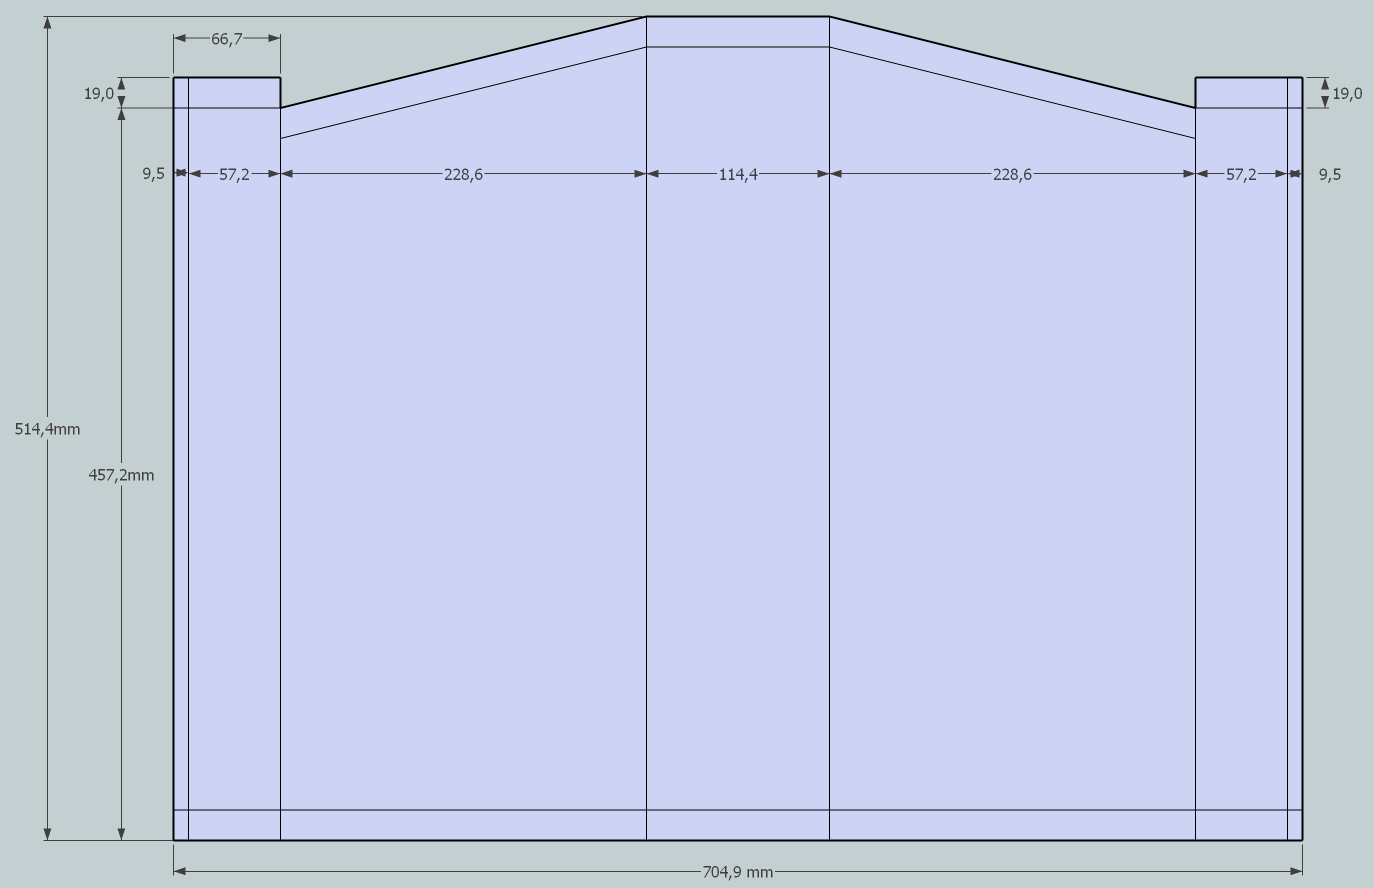Select the 114,4 center width dimension
This screenshot has width=1374, height=888.
pyautogui.click(x=738, y=174)
